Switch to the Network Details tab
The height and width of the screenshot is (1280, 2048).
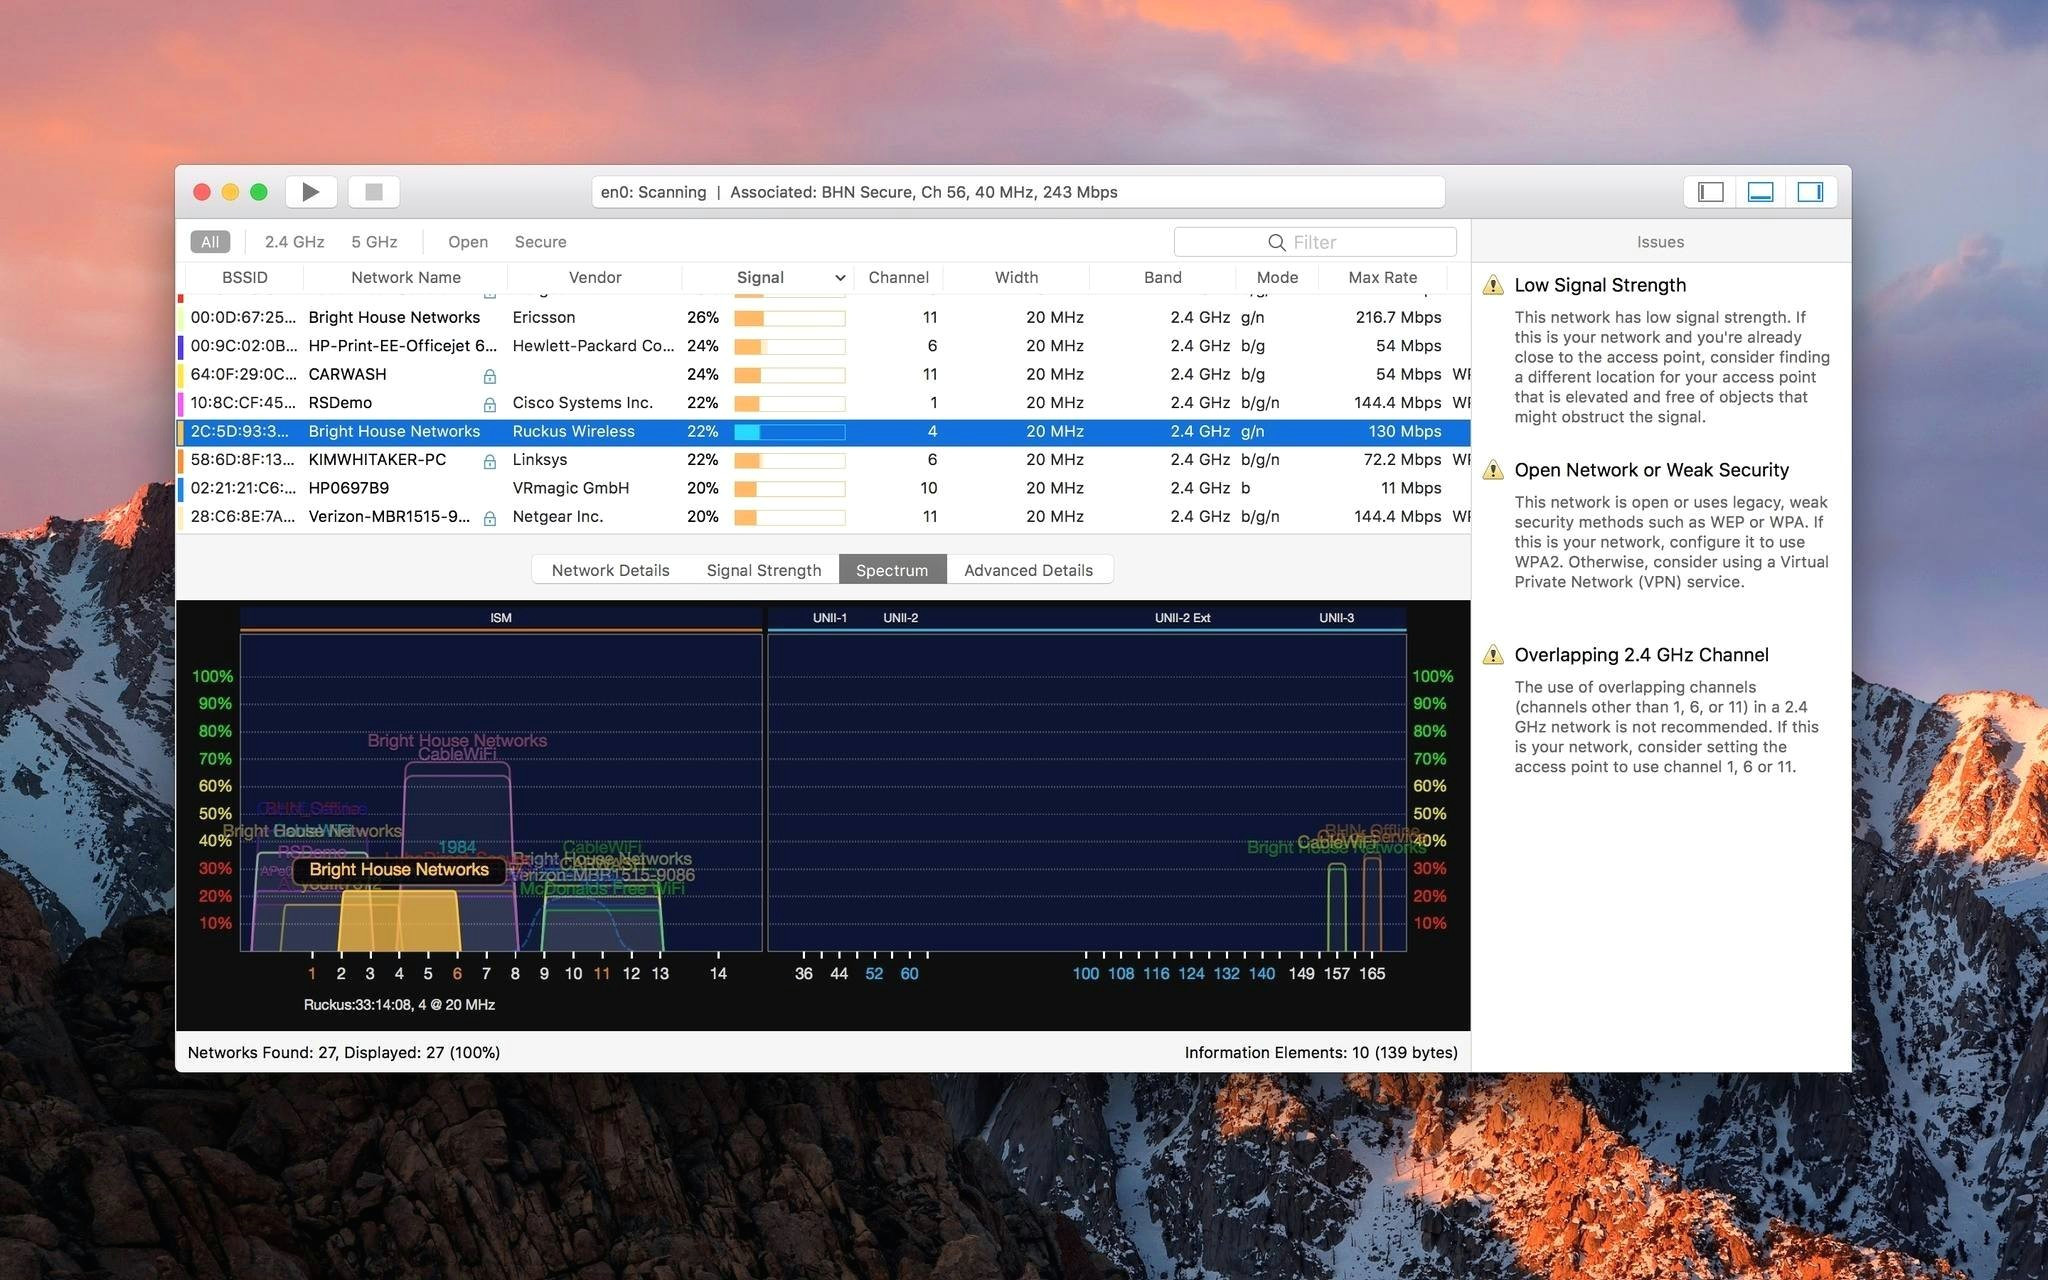coord(609,568)
